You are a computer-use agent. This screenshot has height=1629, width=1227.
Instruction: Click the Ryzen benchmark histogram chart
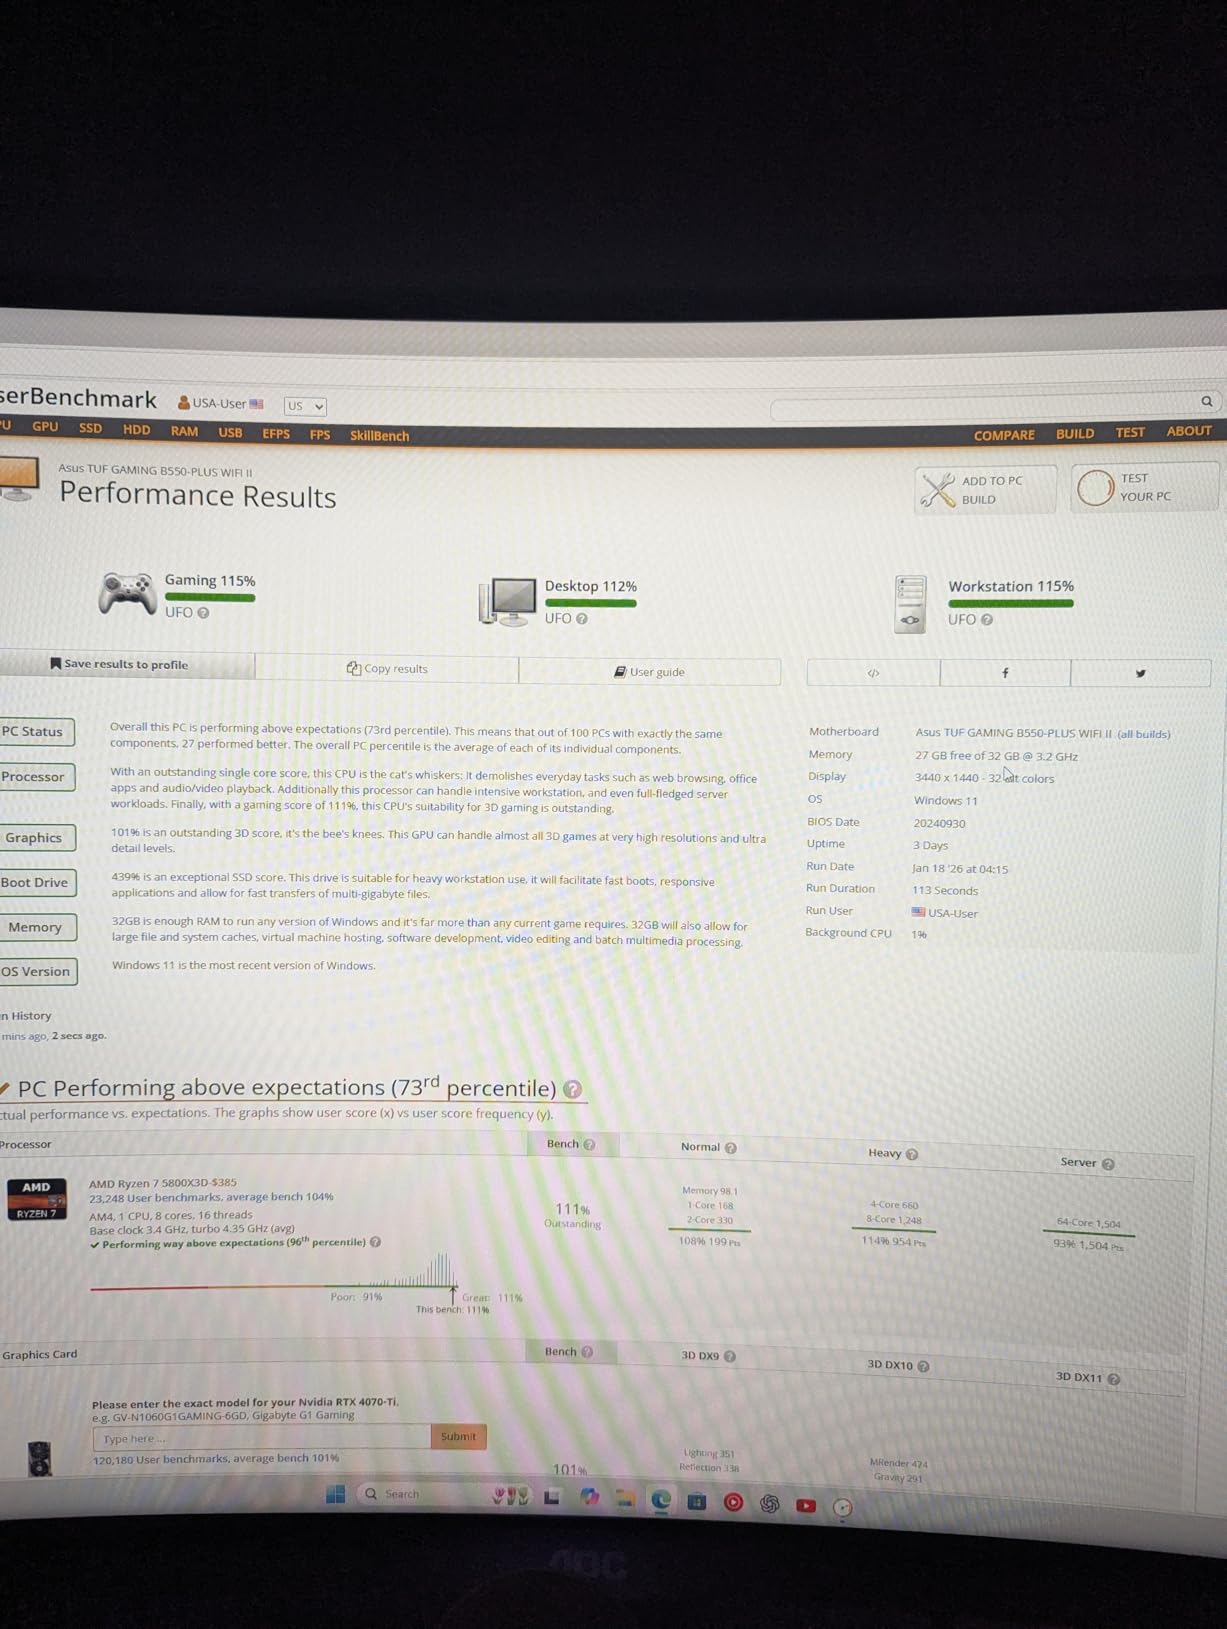point(275,1273)
